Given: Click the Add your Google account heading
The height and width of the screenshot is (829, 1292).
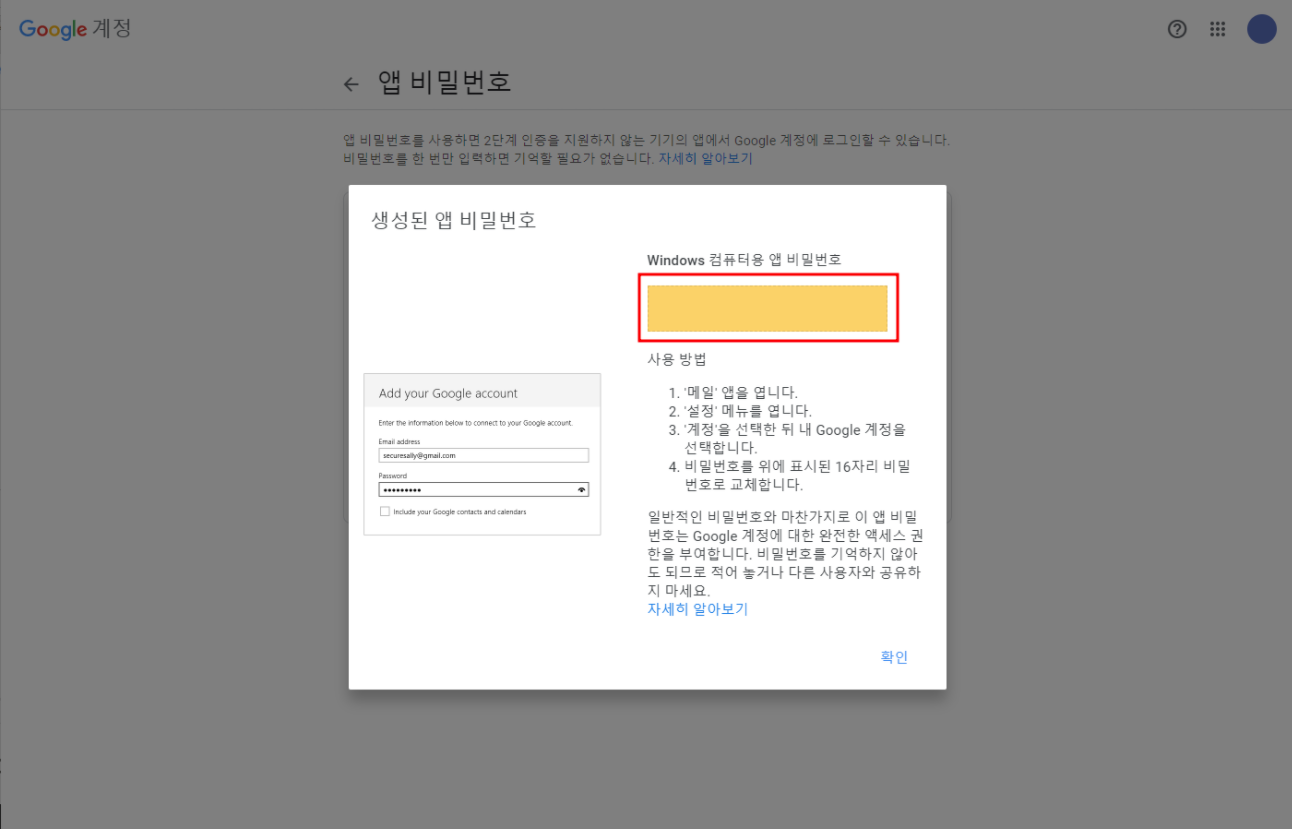Looking at the screenshot, I should click(x=448, y=393).
